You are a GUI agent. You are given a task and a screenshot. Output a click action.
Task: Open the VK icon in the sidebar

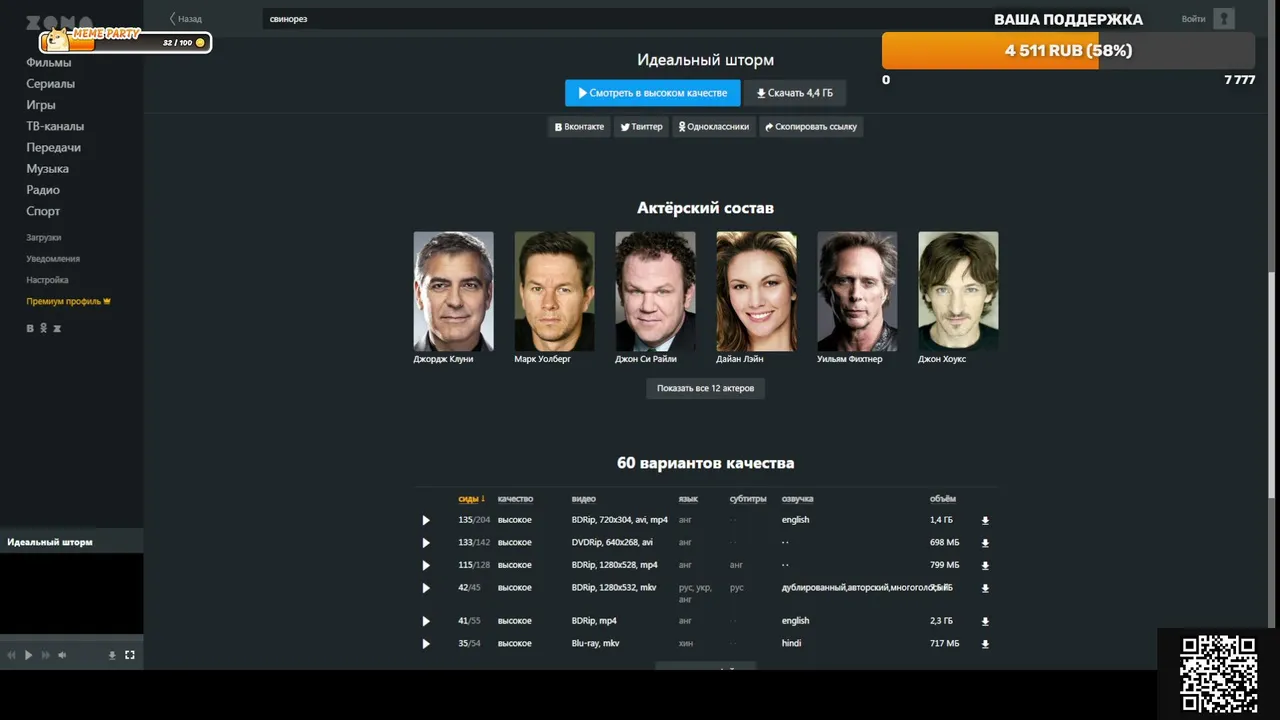[x=30, y=328]
